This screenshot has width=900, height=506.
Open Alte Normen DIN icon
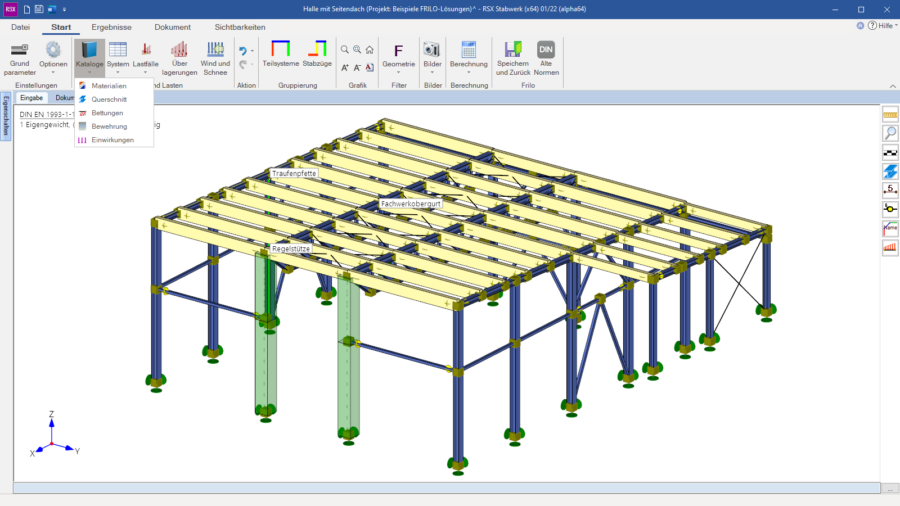pos(546,58)
